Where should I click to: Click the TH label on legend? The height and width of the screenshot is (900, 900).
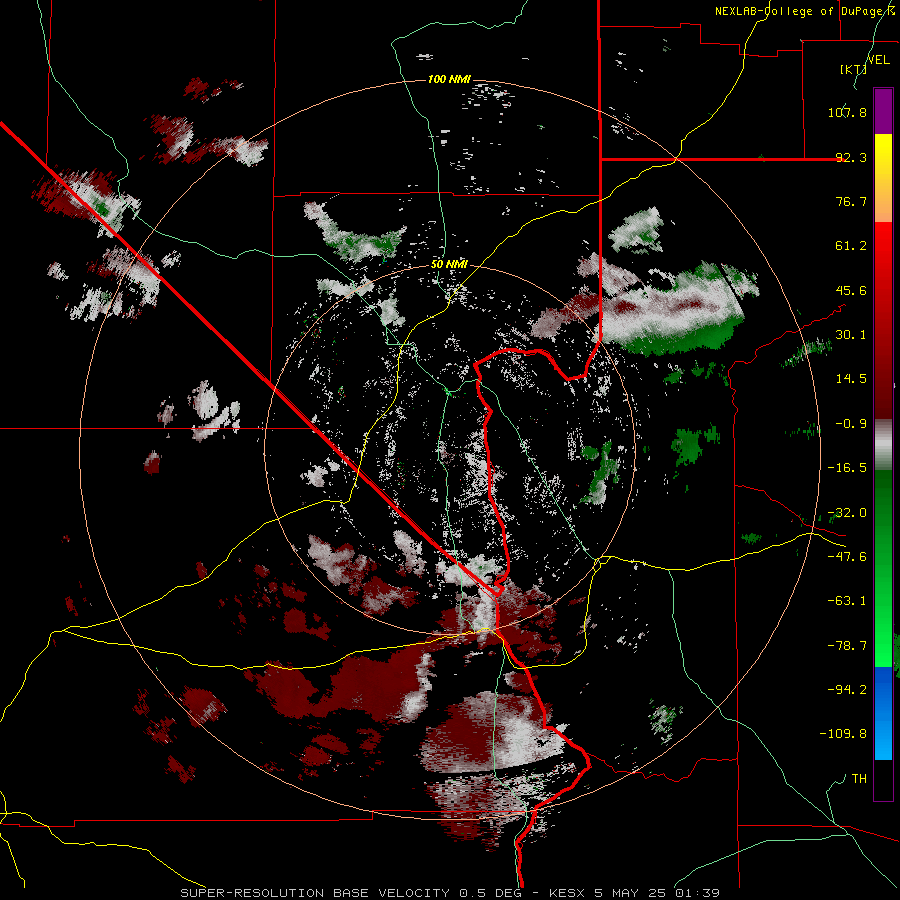tap(859, 779)
